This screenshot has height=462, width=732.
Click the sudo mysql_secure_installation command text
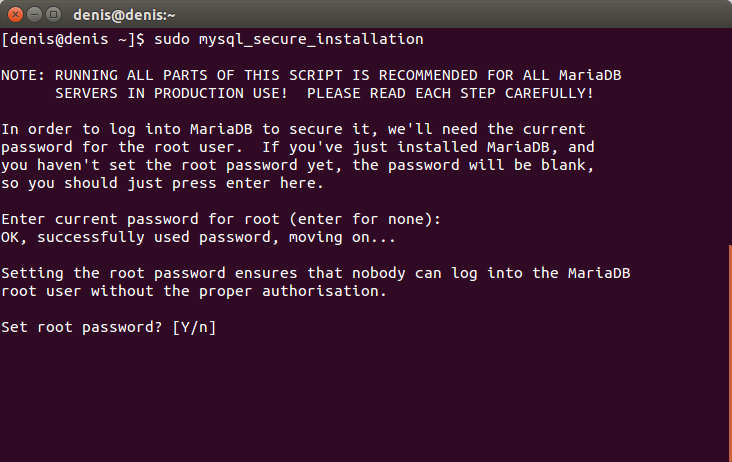289,39
